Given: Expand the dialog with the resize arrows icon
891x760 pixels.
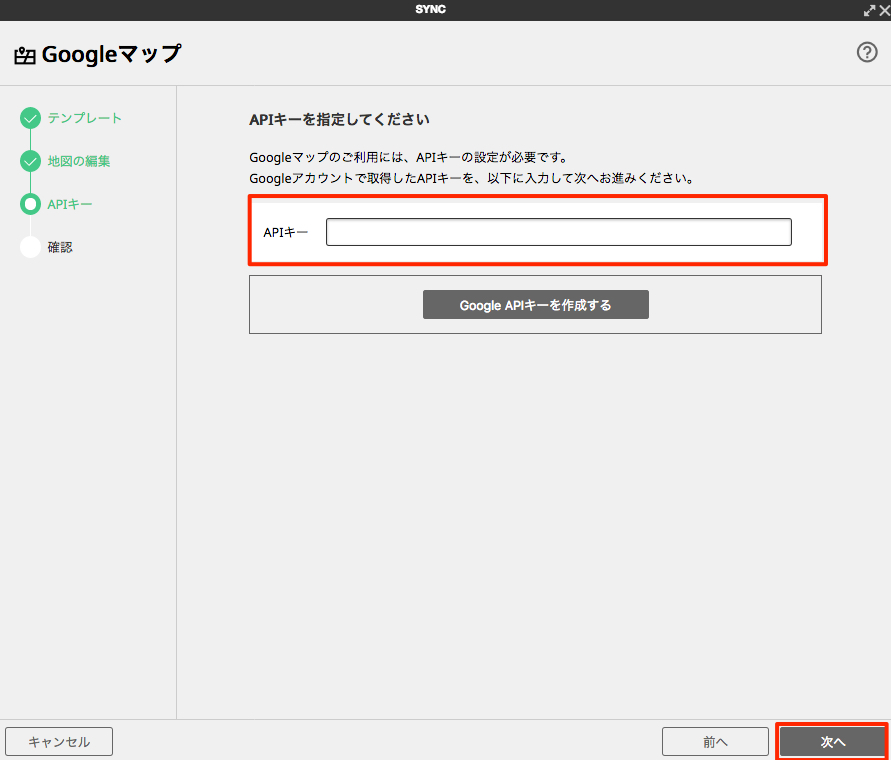Looking at the screenshot, I should coord(869,10).
